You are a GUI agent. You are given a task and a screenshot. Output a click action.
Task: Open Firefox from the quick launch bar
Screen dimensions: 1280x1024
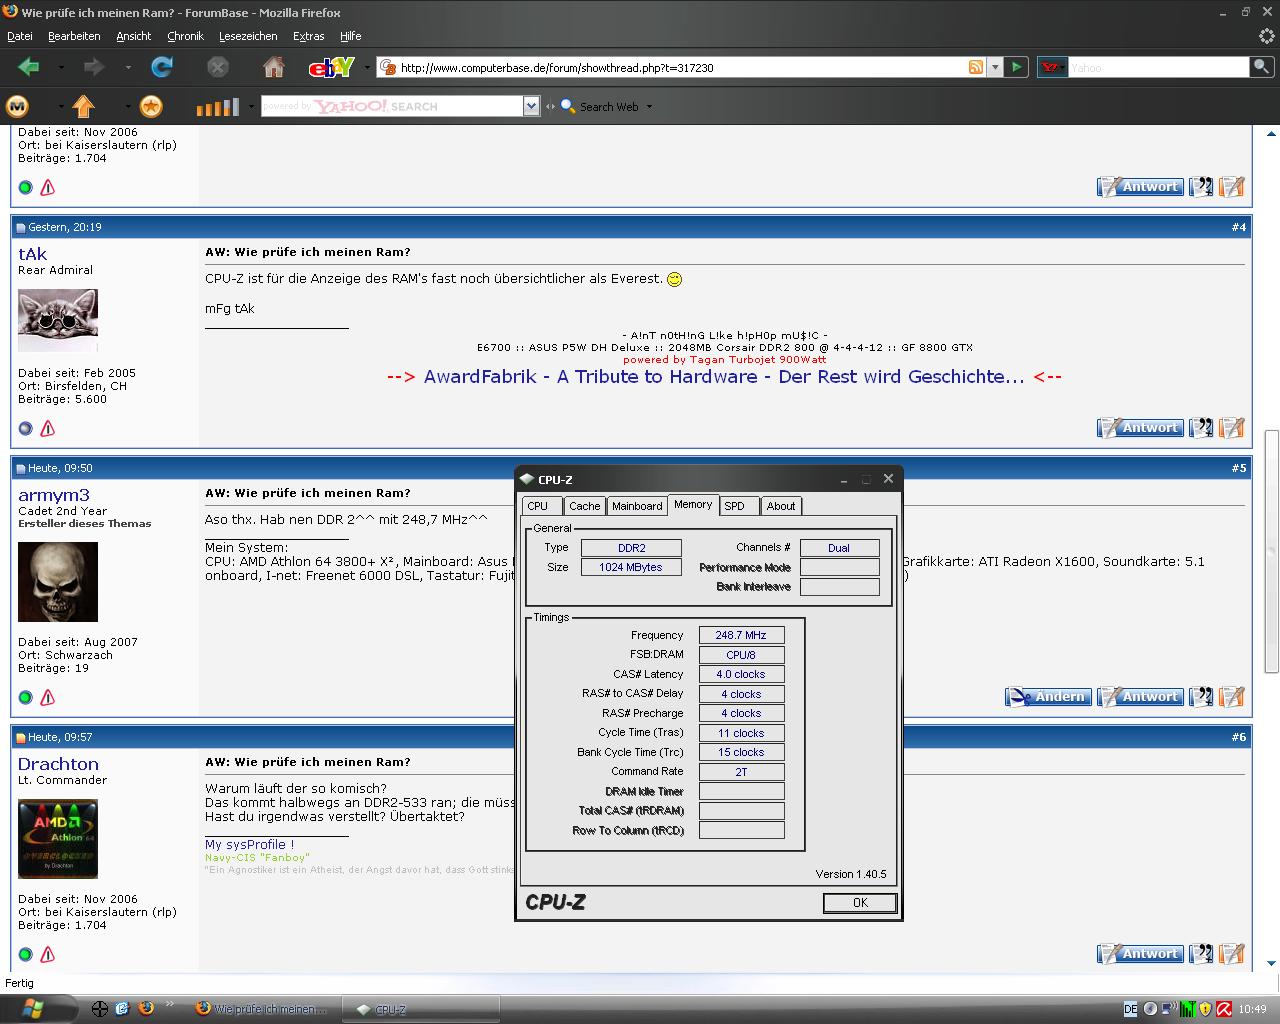click(x=146, y=1008)
